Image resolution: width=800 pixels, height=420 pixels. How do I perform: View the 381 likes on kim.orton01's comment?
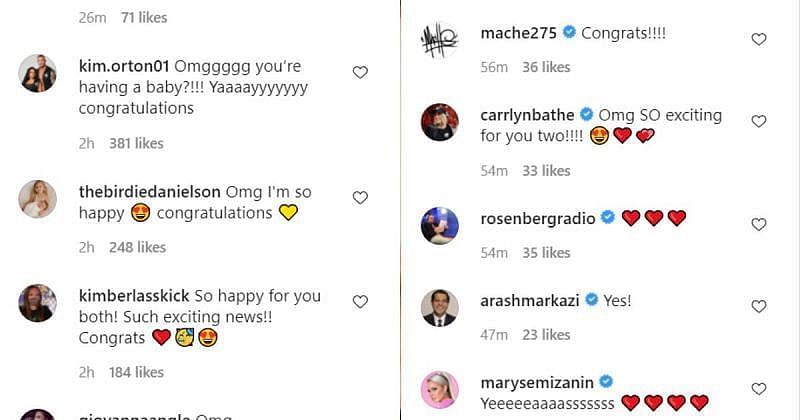tap(136, 143)
